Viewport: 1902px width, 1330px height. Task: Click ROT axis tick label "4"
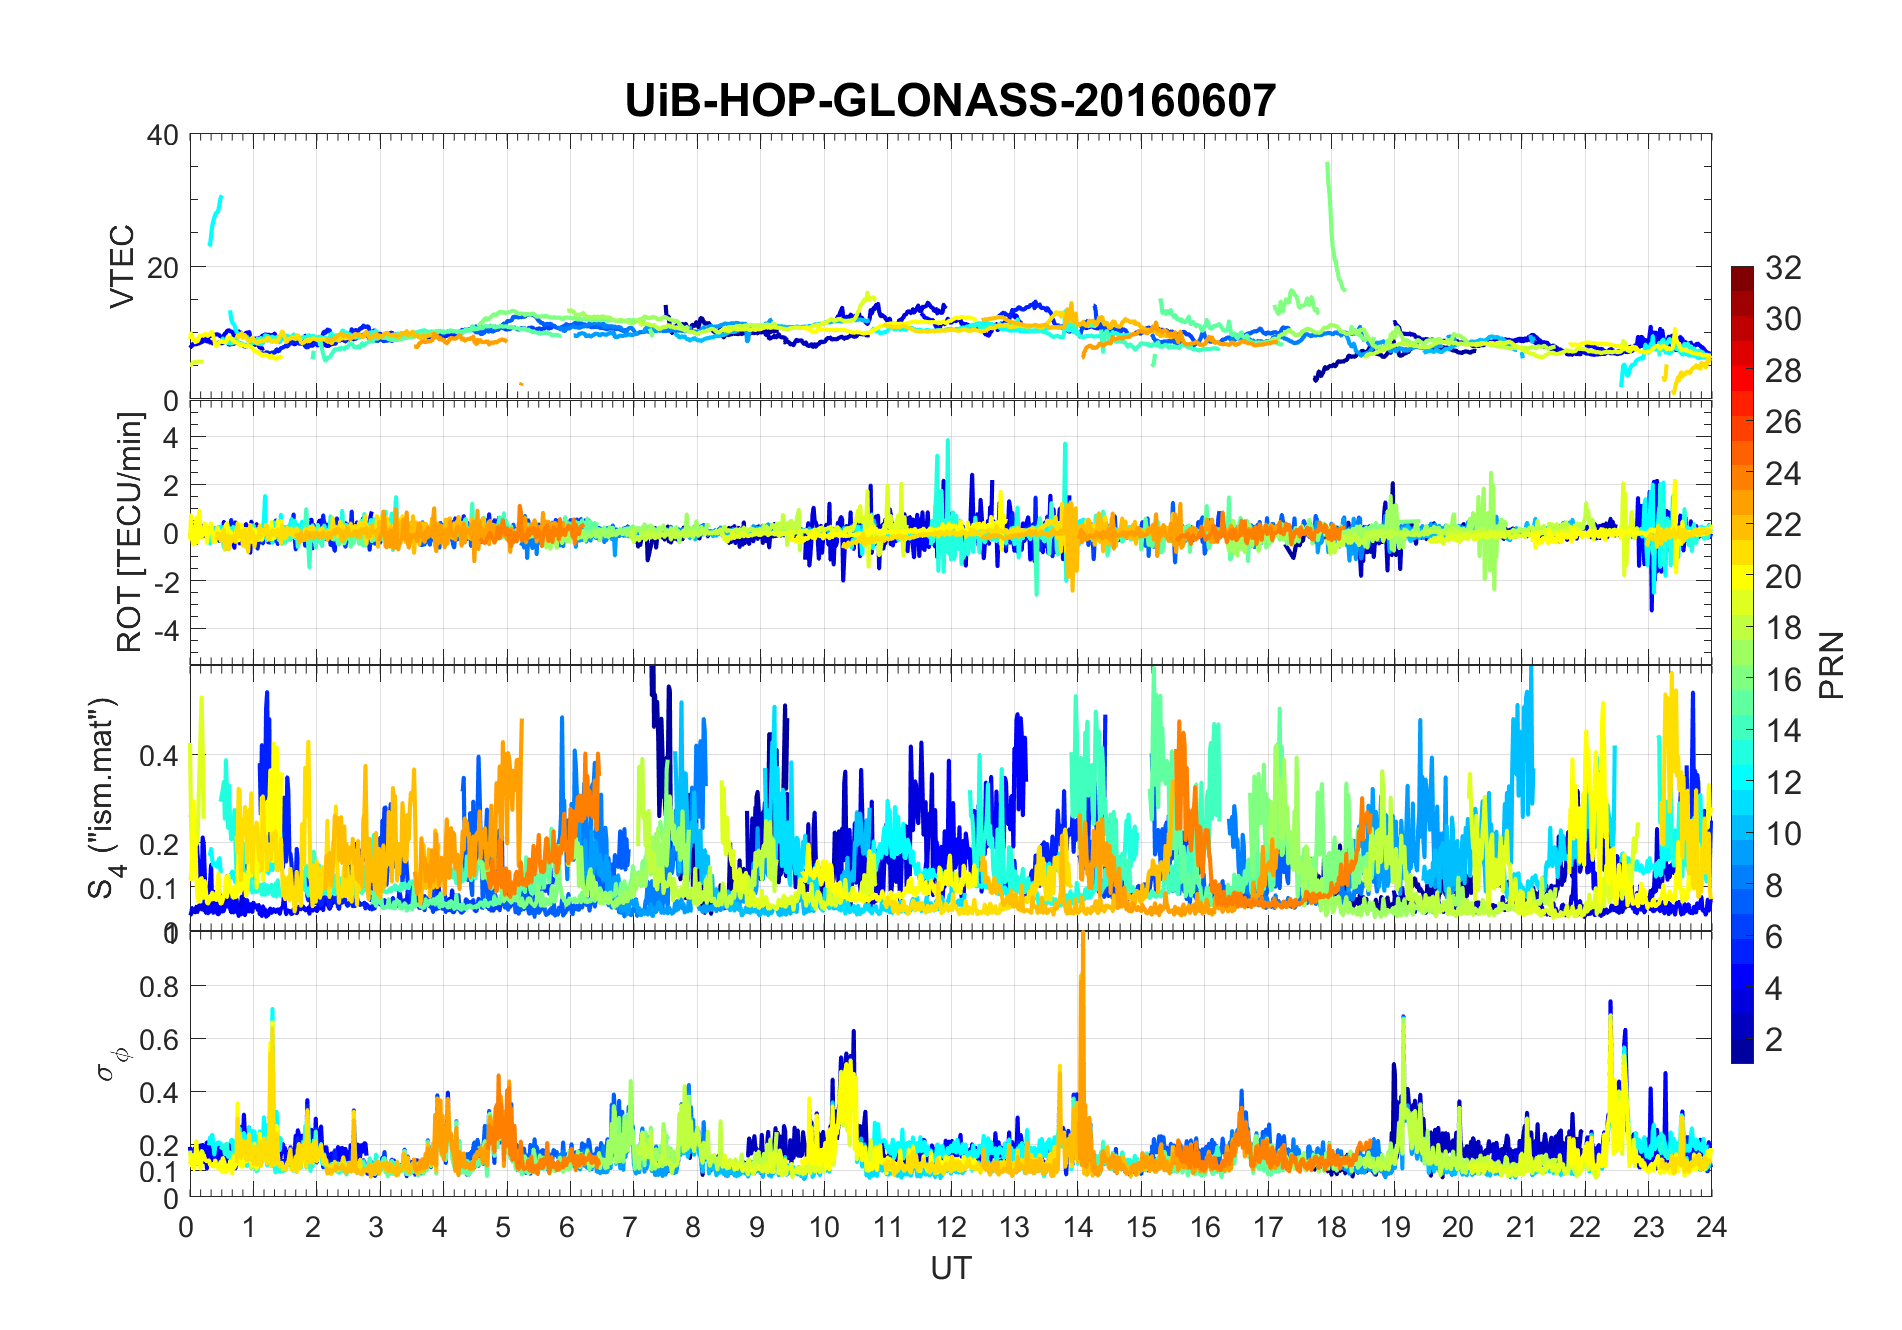170,437
